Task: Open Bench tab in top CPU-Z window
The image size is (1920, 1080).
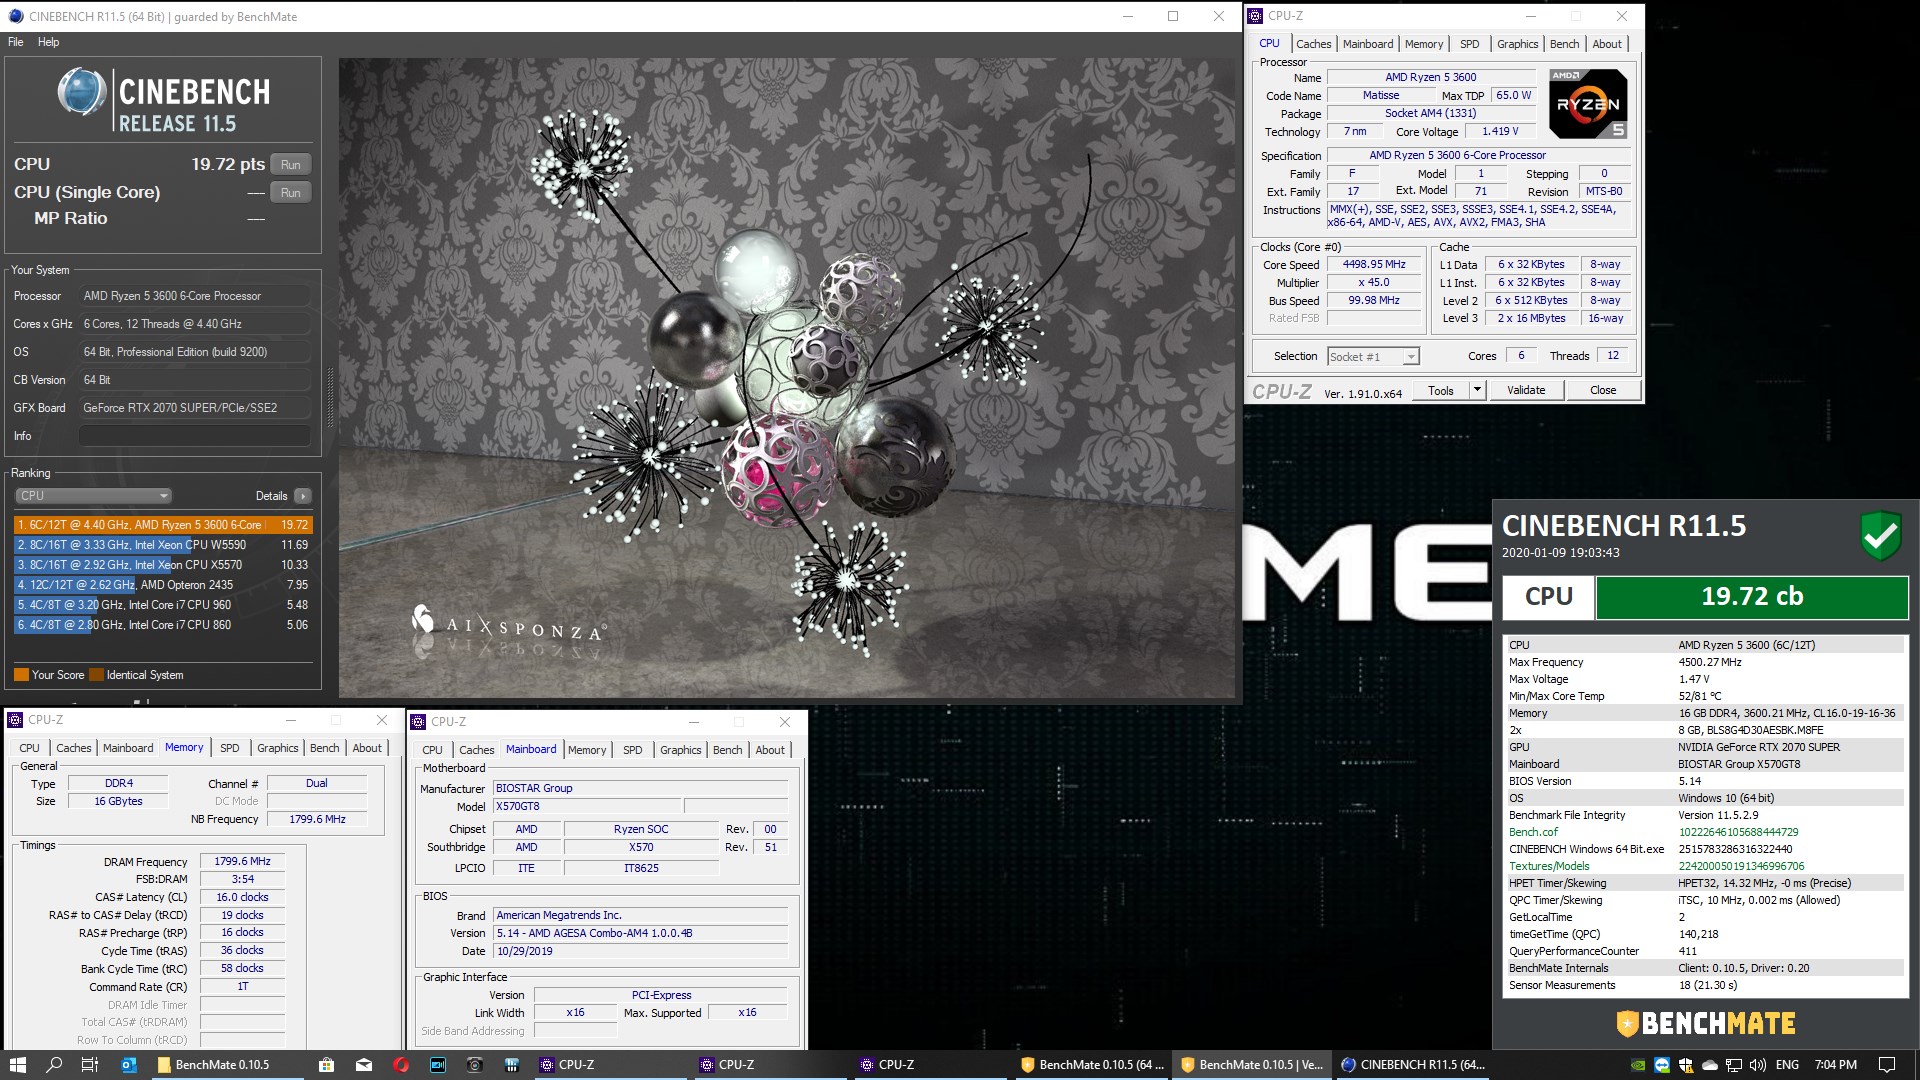Action: point(1564,44)
